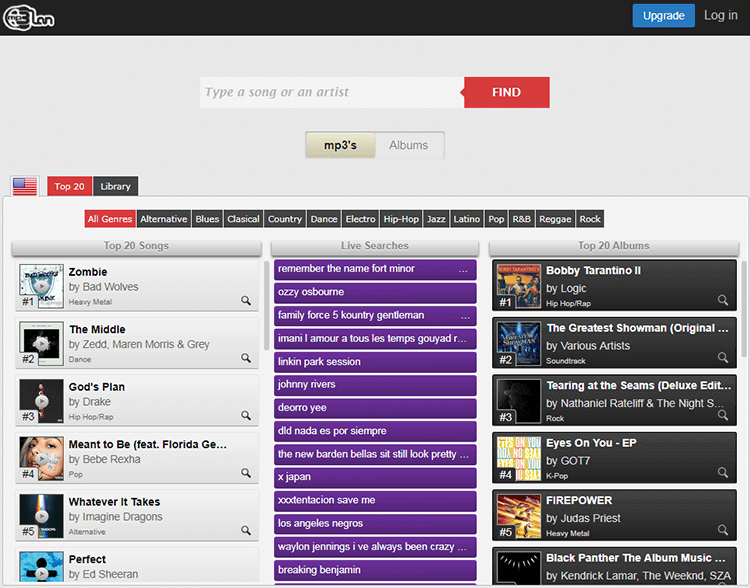Viewport: 750px width, 588px height.
Task: Click magnifier icon on God's Plan
Action: pyautogui.click(x=246, y=415)
